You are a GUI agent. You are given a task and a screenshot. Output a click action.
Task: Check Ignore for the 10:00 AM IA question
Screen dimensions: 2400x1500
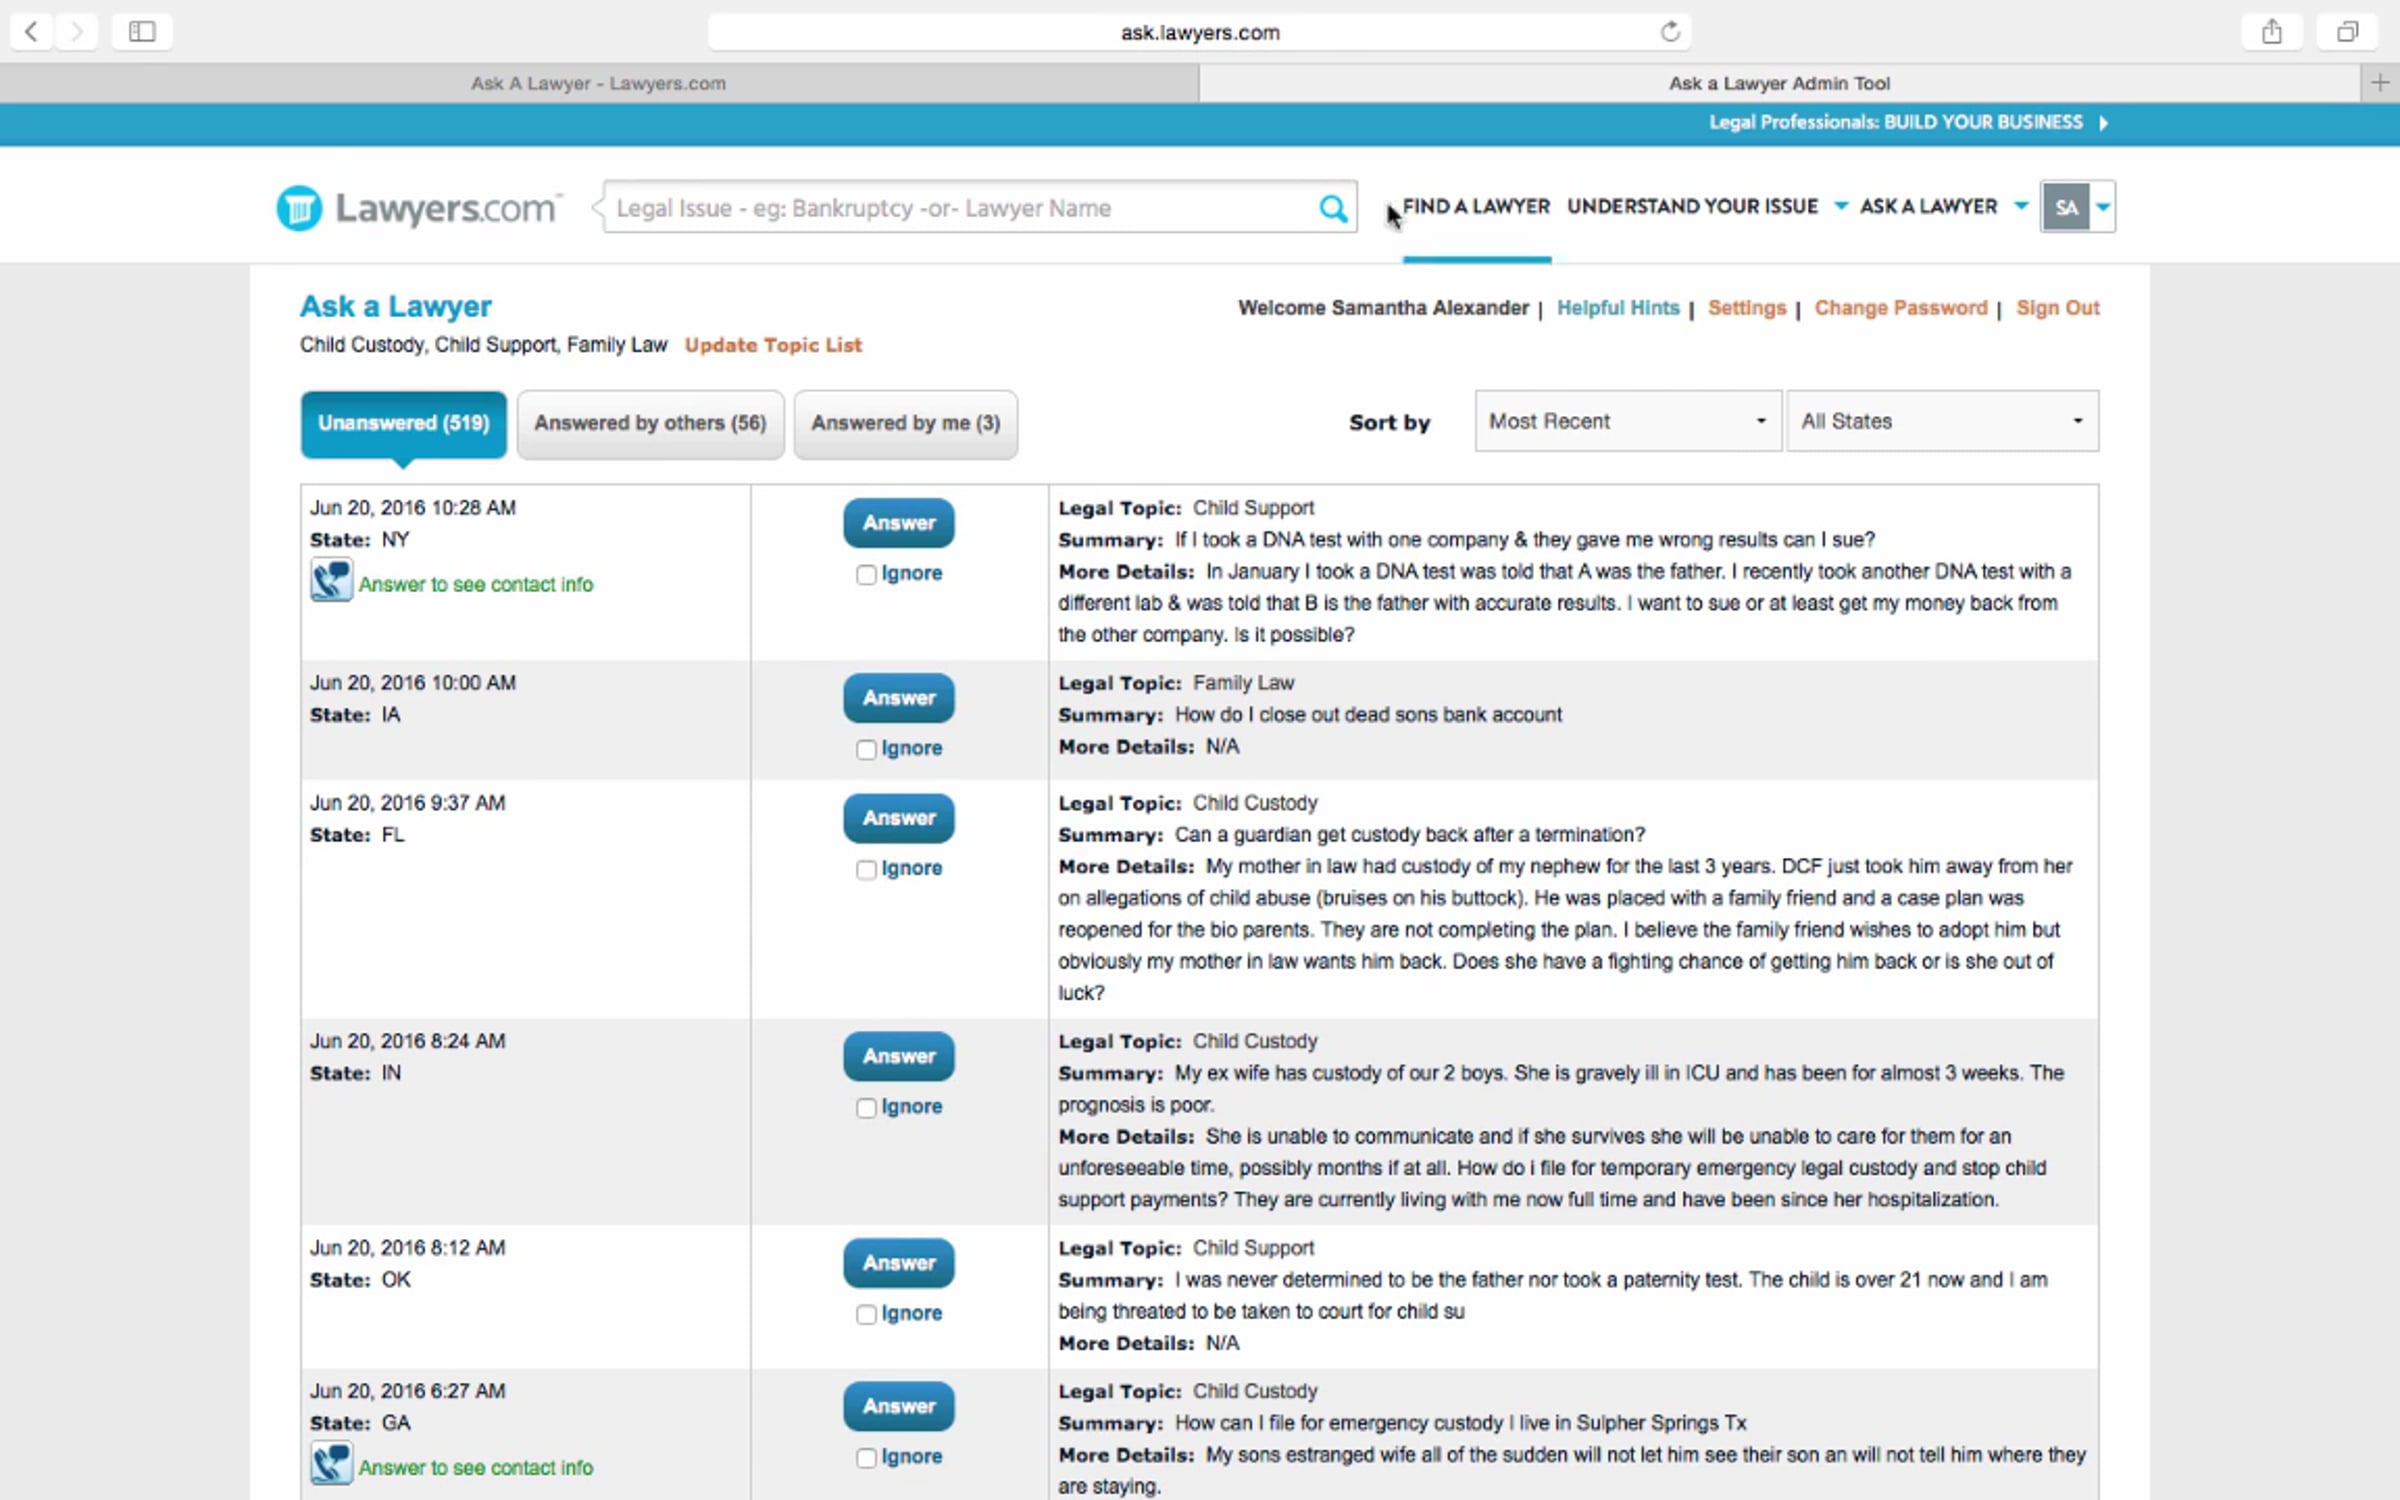click(x=866, y=749)
